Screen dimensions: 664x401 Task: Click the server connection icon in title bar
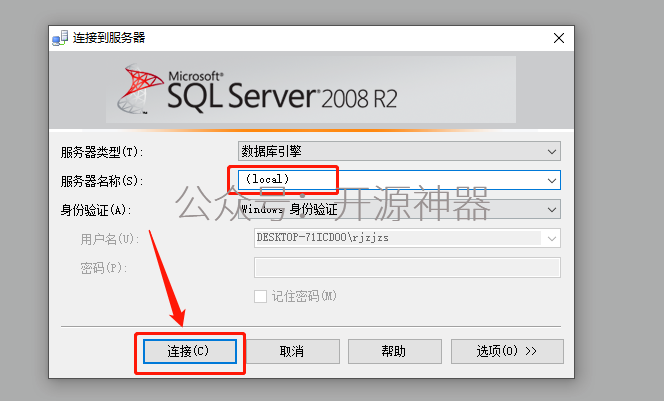60,38
